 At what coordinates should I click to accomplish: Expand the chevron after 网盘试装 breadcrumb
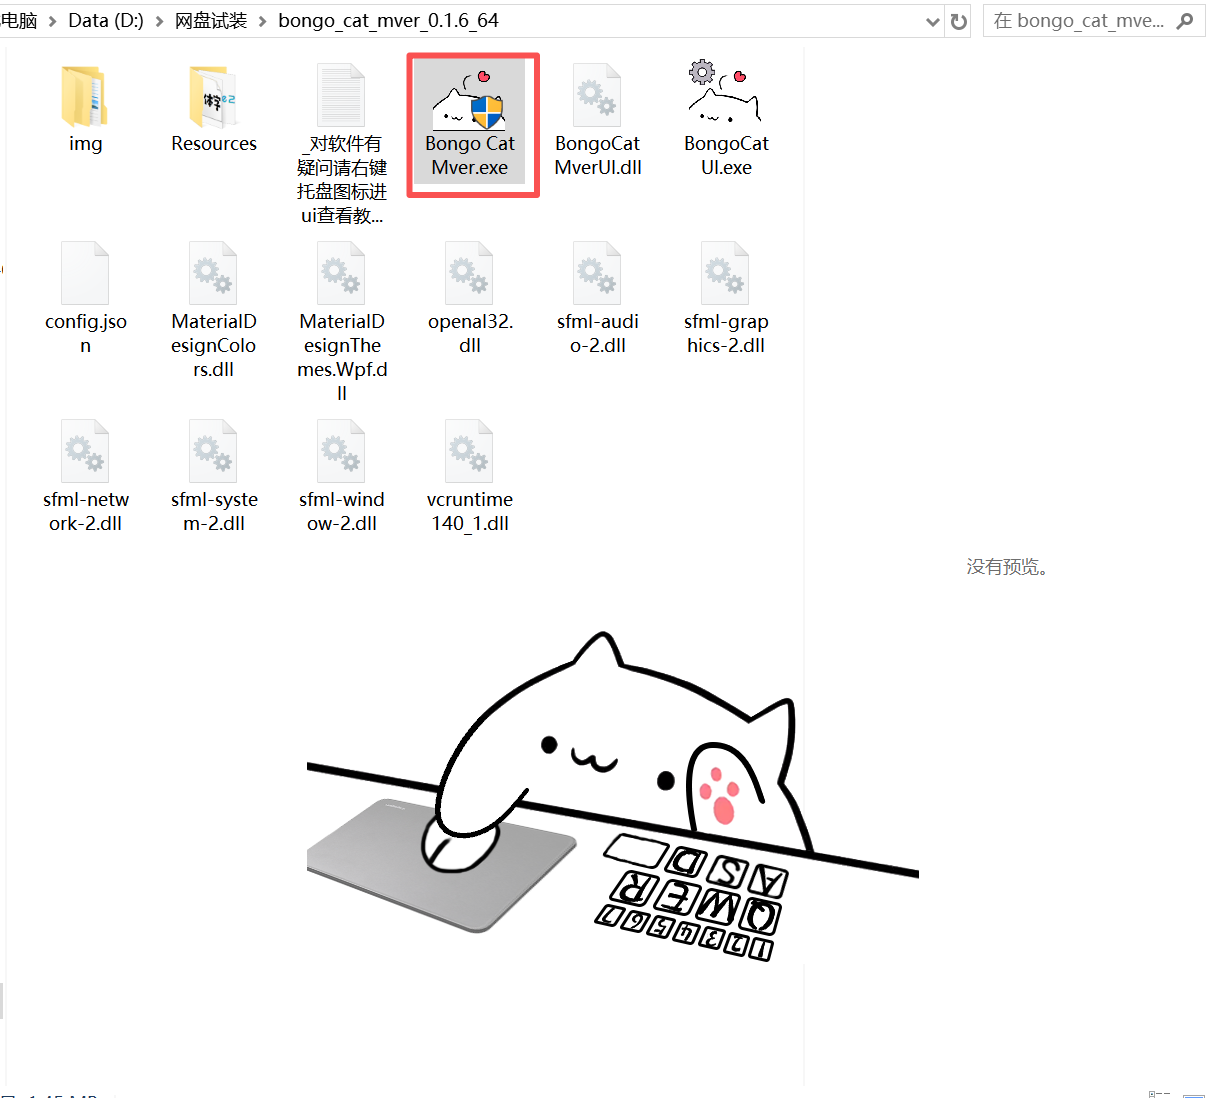263,21
